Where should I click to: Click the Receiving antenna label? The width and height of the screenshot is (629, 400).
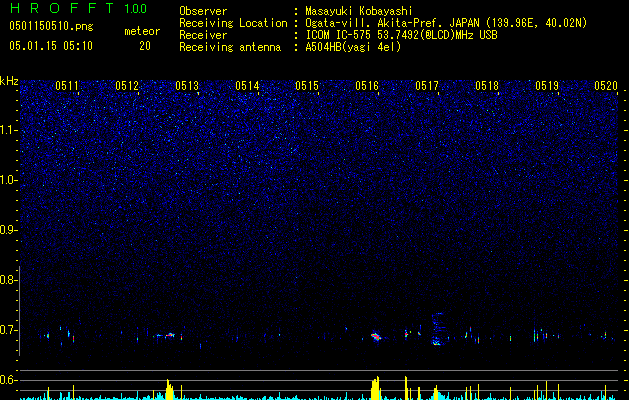pos(230,47)
